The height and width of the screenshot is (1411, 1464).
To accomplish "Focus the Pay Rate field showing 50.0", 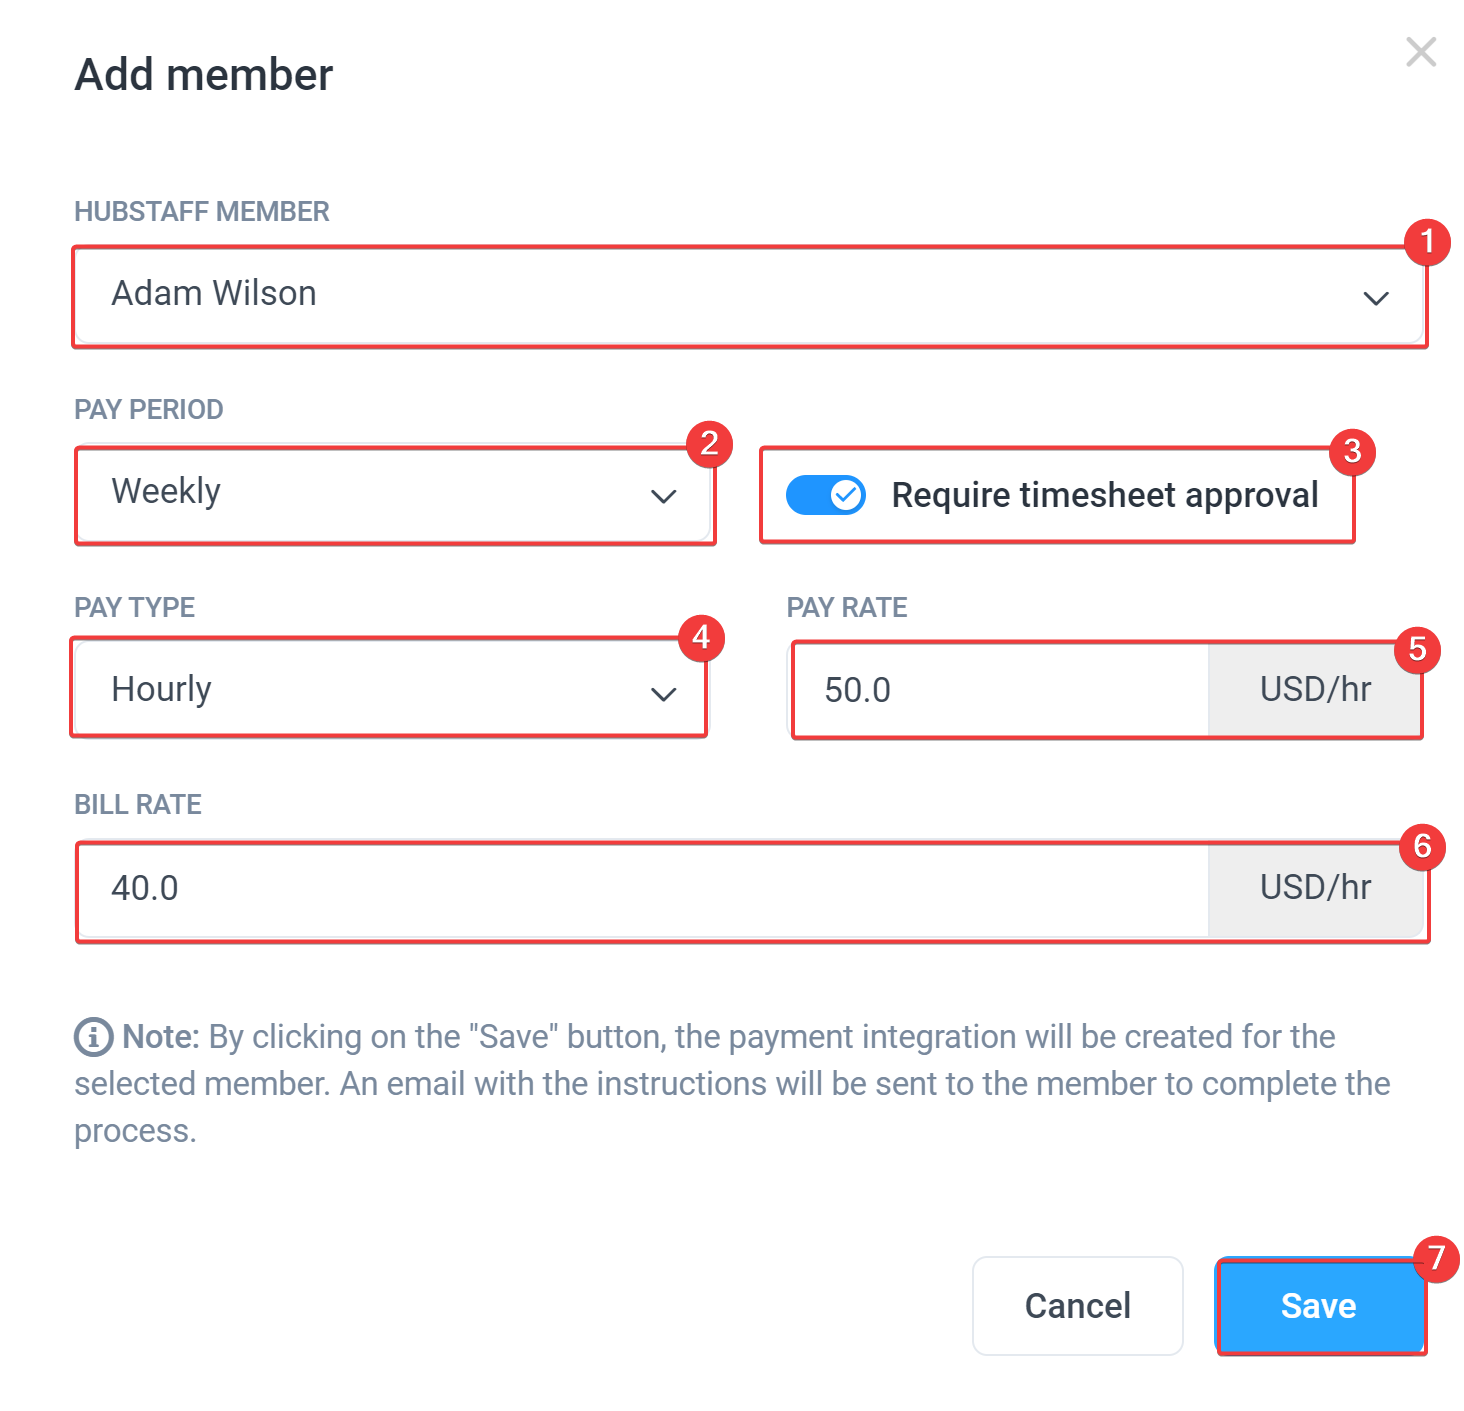I will click(x=1001, y=690).
